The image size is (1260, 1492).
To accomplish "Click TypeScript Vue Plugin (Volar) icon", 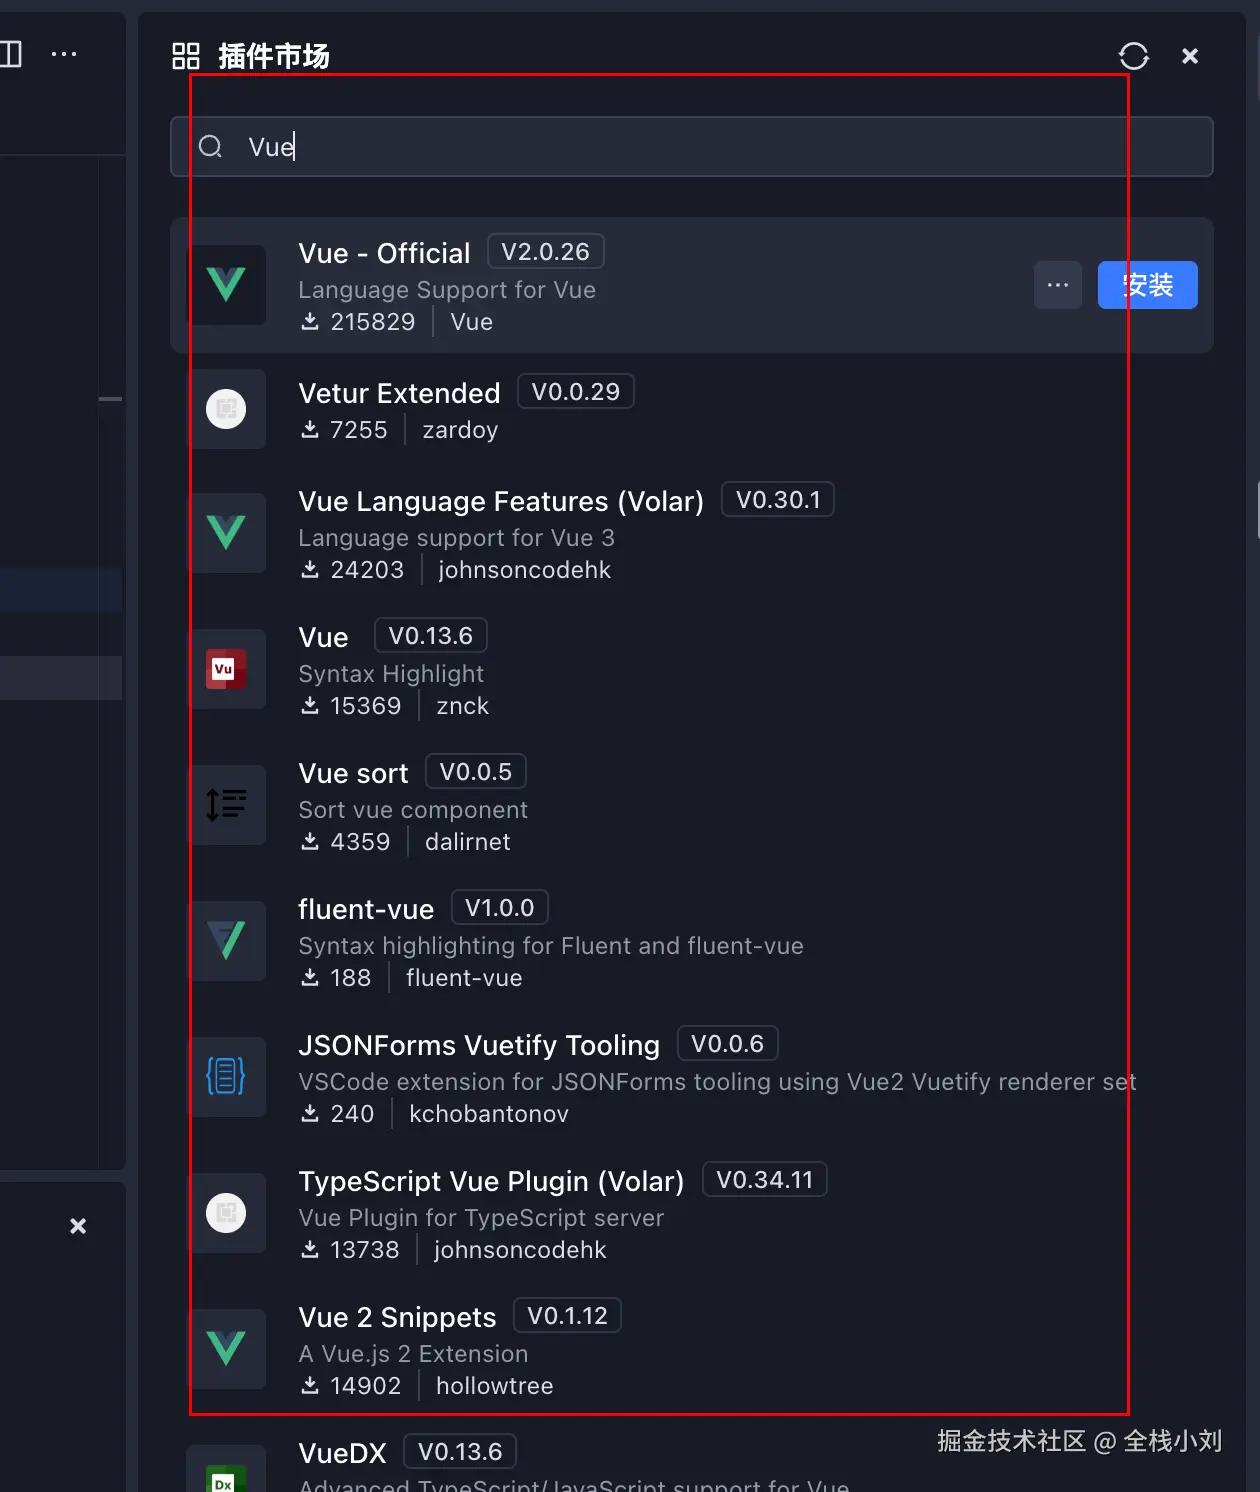I will click(227, 1213).
